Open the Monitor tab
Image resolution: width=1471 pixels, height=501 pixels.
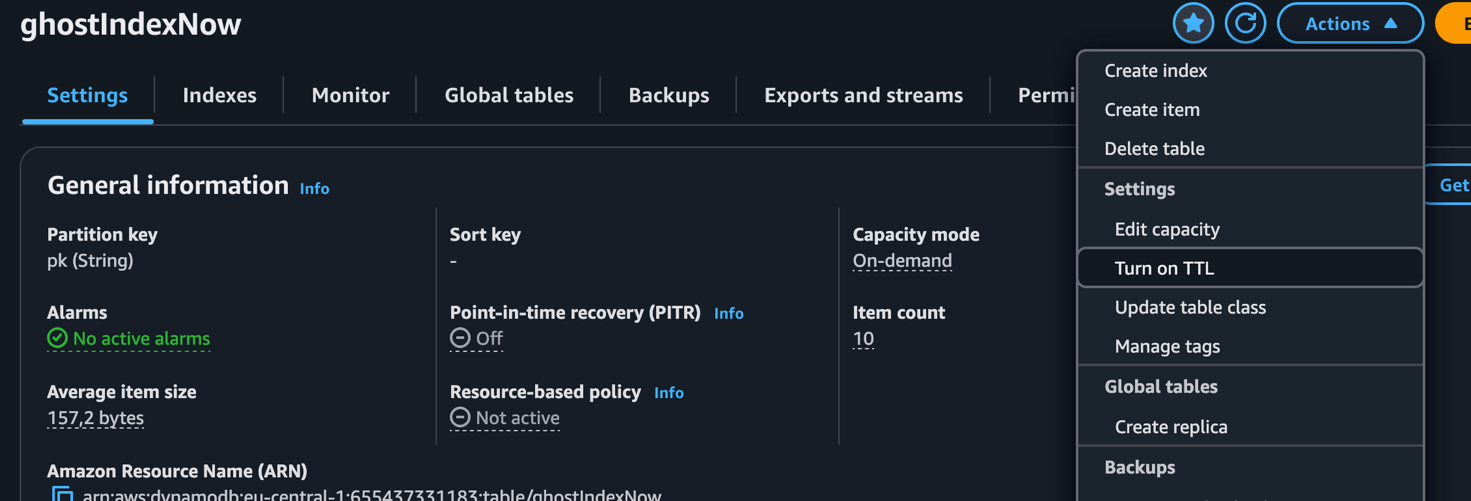[350, 95]
